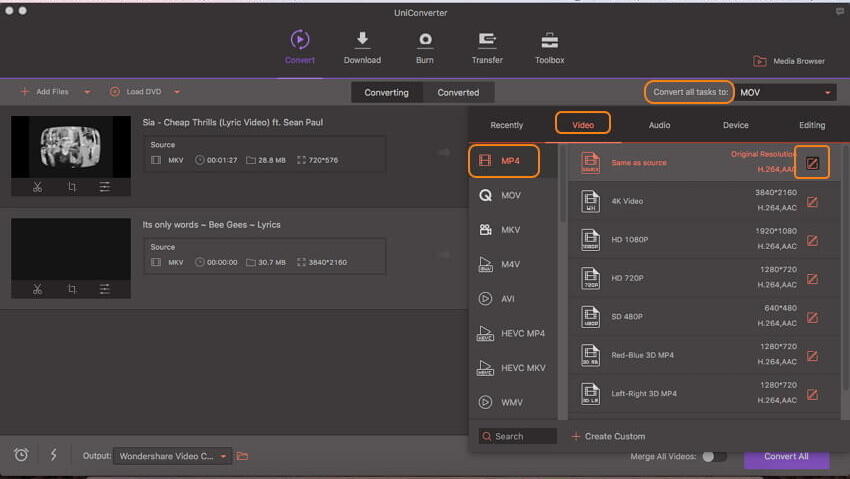Edit the Same as source preset settings
Screen dimensions: 850x479
click(x=812, y=163)
